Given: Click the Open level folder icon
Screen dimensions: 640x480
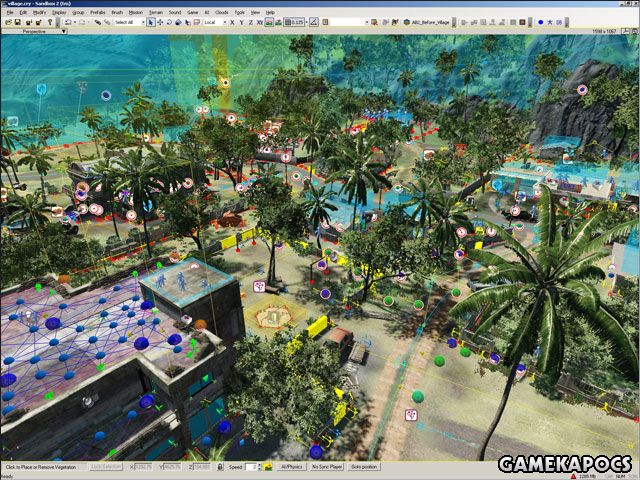Looking at the screenshot, I should click(8, 22).
